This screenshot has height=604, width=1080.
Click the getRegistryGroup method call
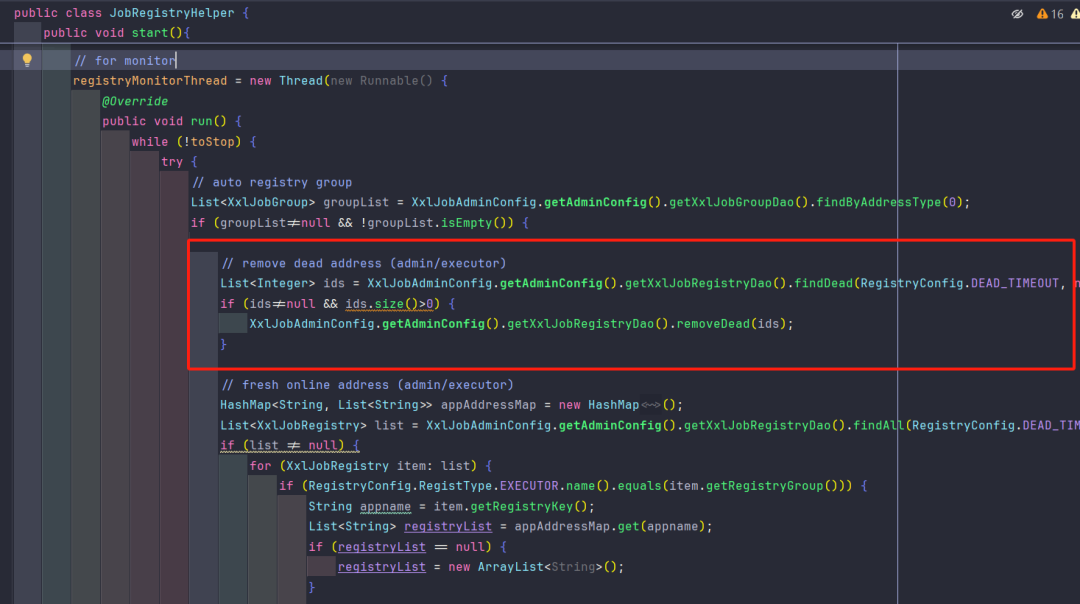coord(765,486)
